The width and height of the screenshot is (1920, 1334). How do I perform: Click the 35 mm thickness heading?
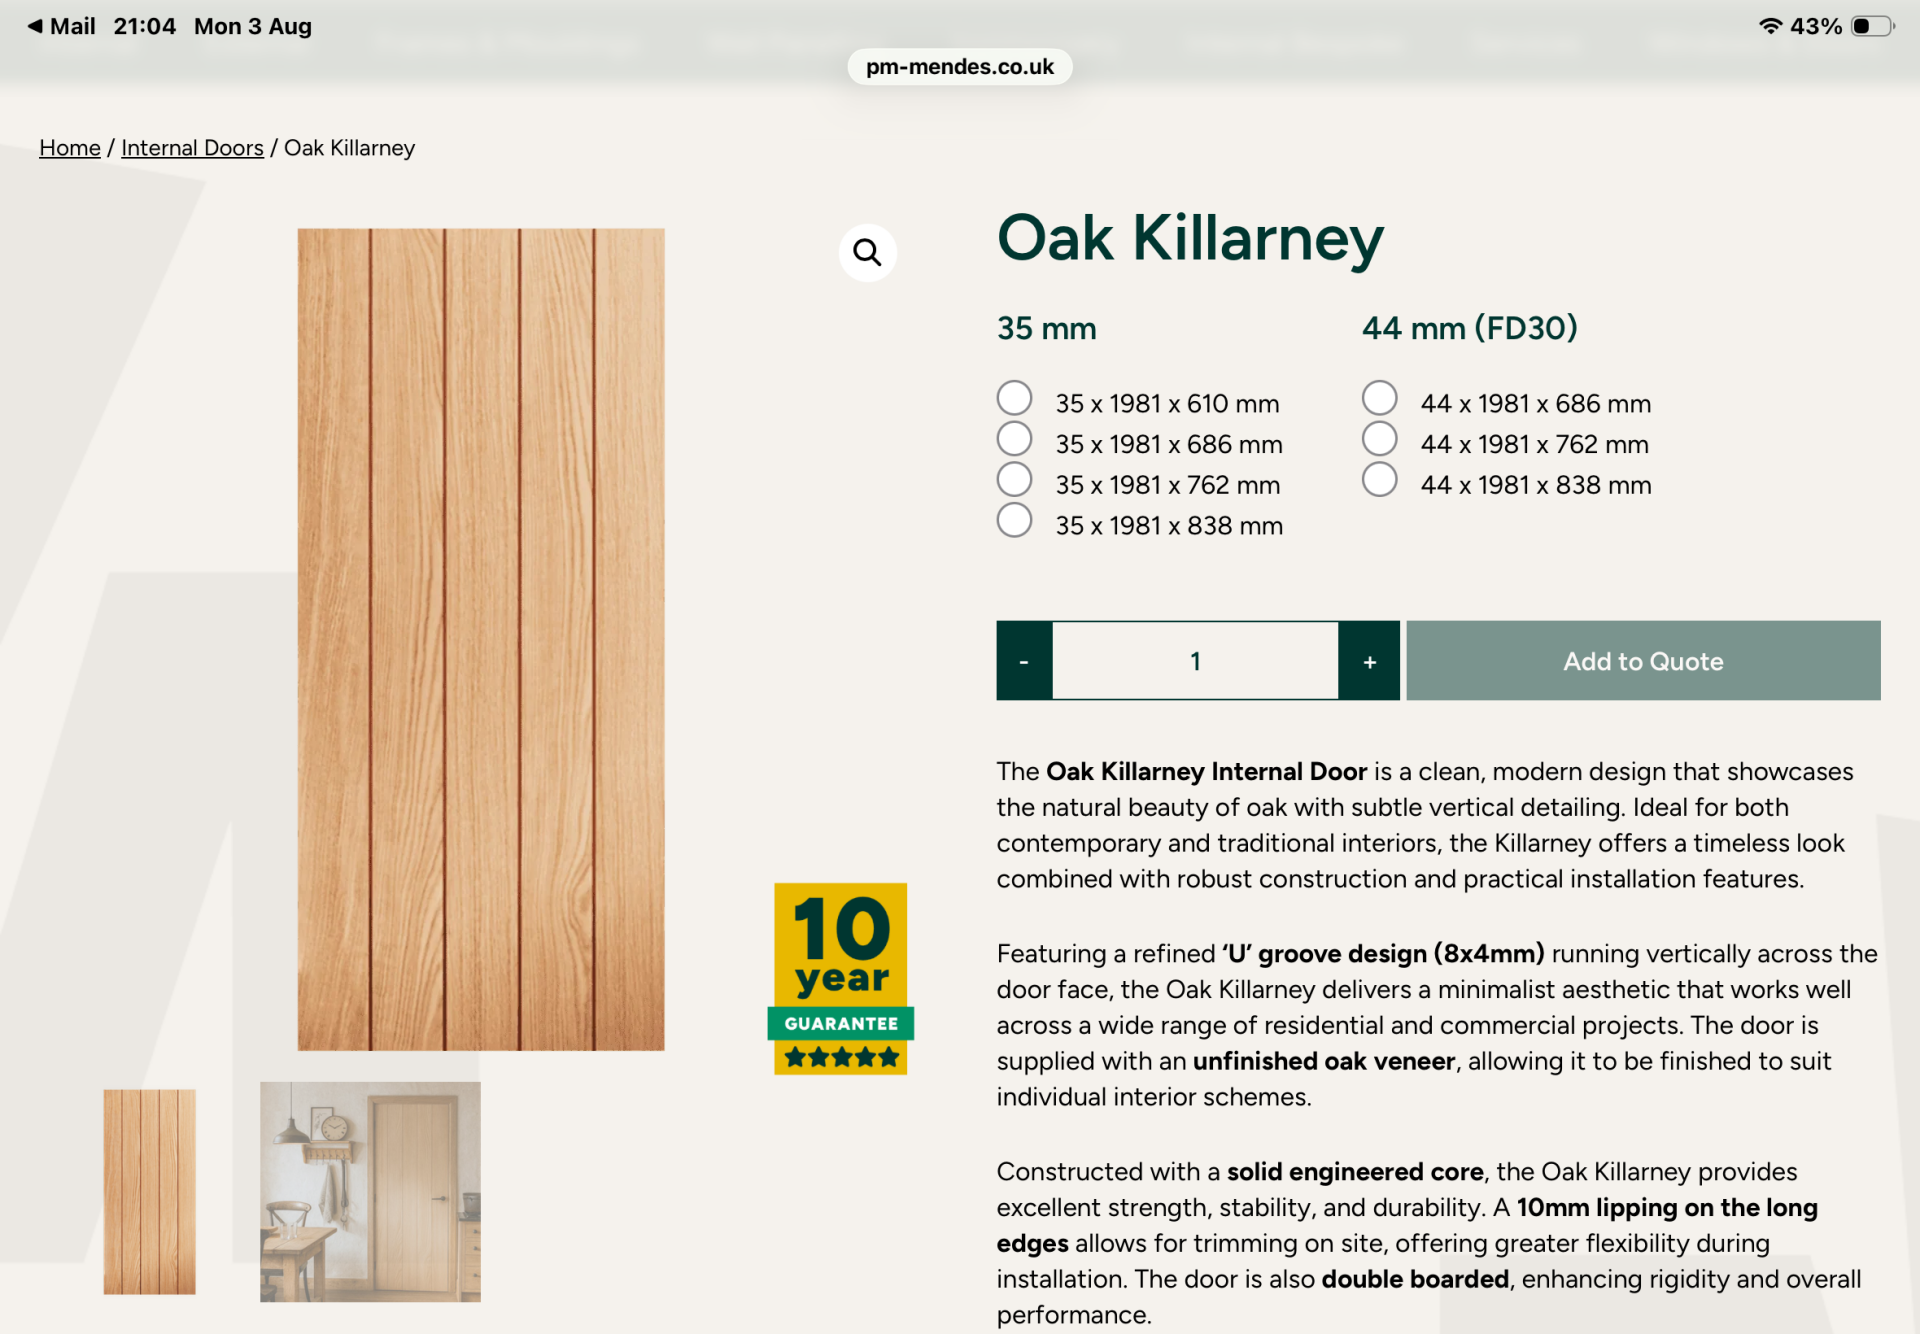click(1046, 328)
